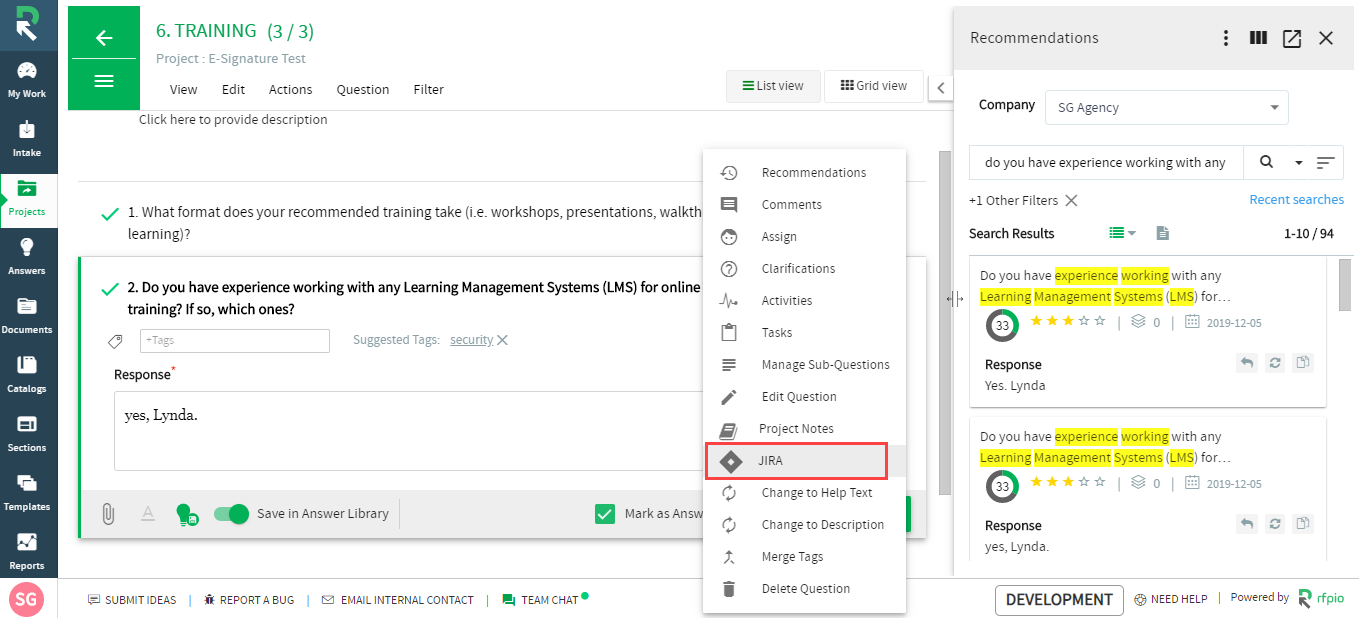Click refresh icon on "Yes. Lynda" response
Image resolution: width=1359 pixels, height=618 pixels.
(1275, 363)
